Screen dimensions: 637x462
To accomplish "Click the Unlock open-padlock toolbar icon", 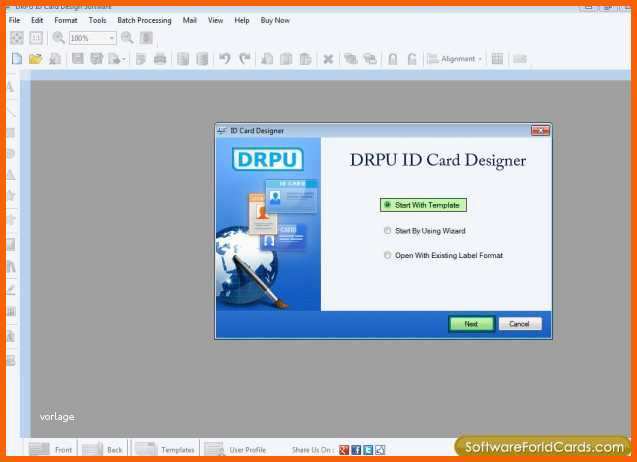I will click(x=412, y=59).
